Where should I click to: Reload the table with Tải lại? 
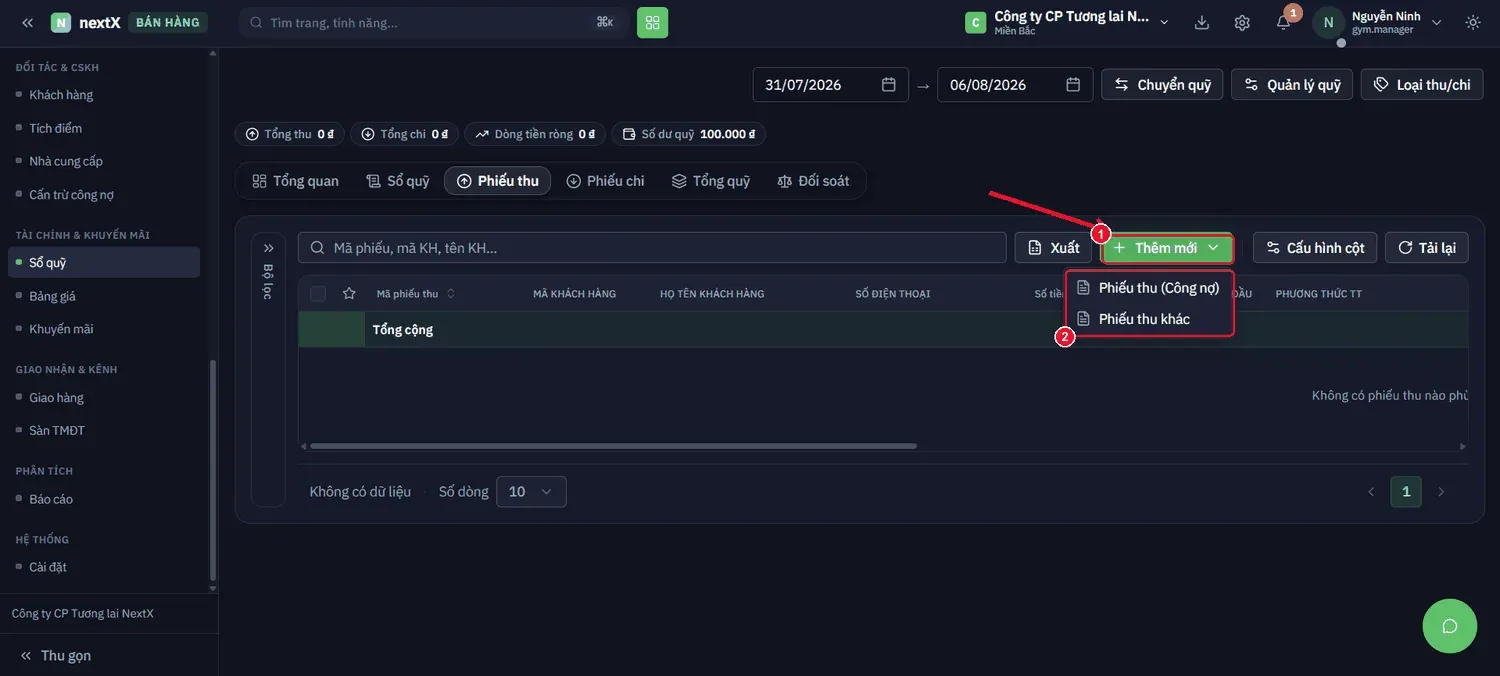1427,248
